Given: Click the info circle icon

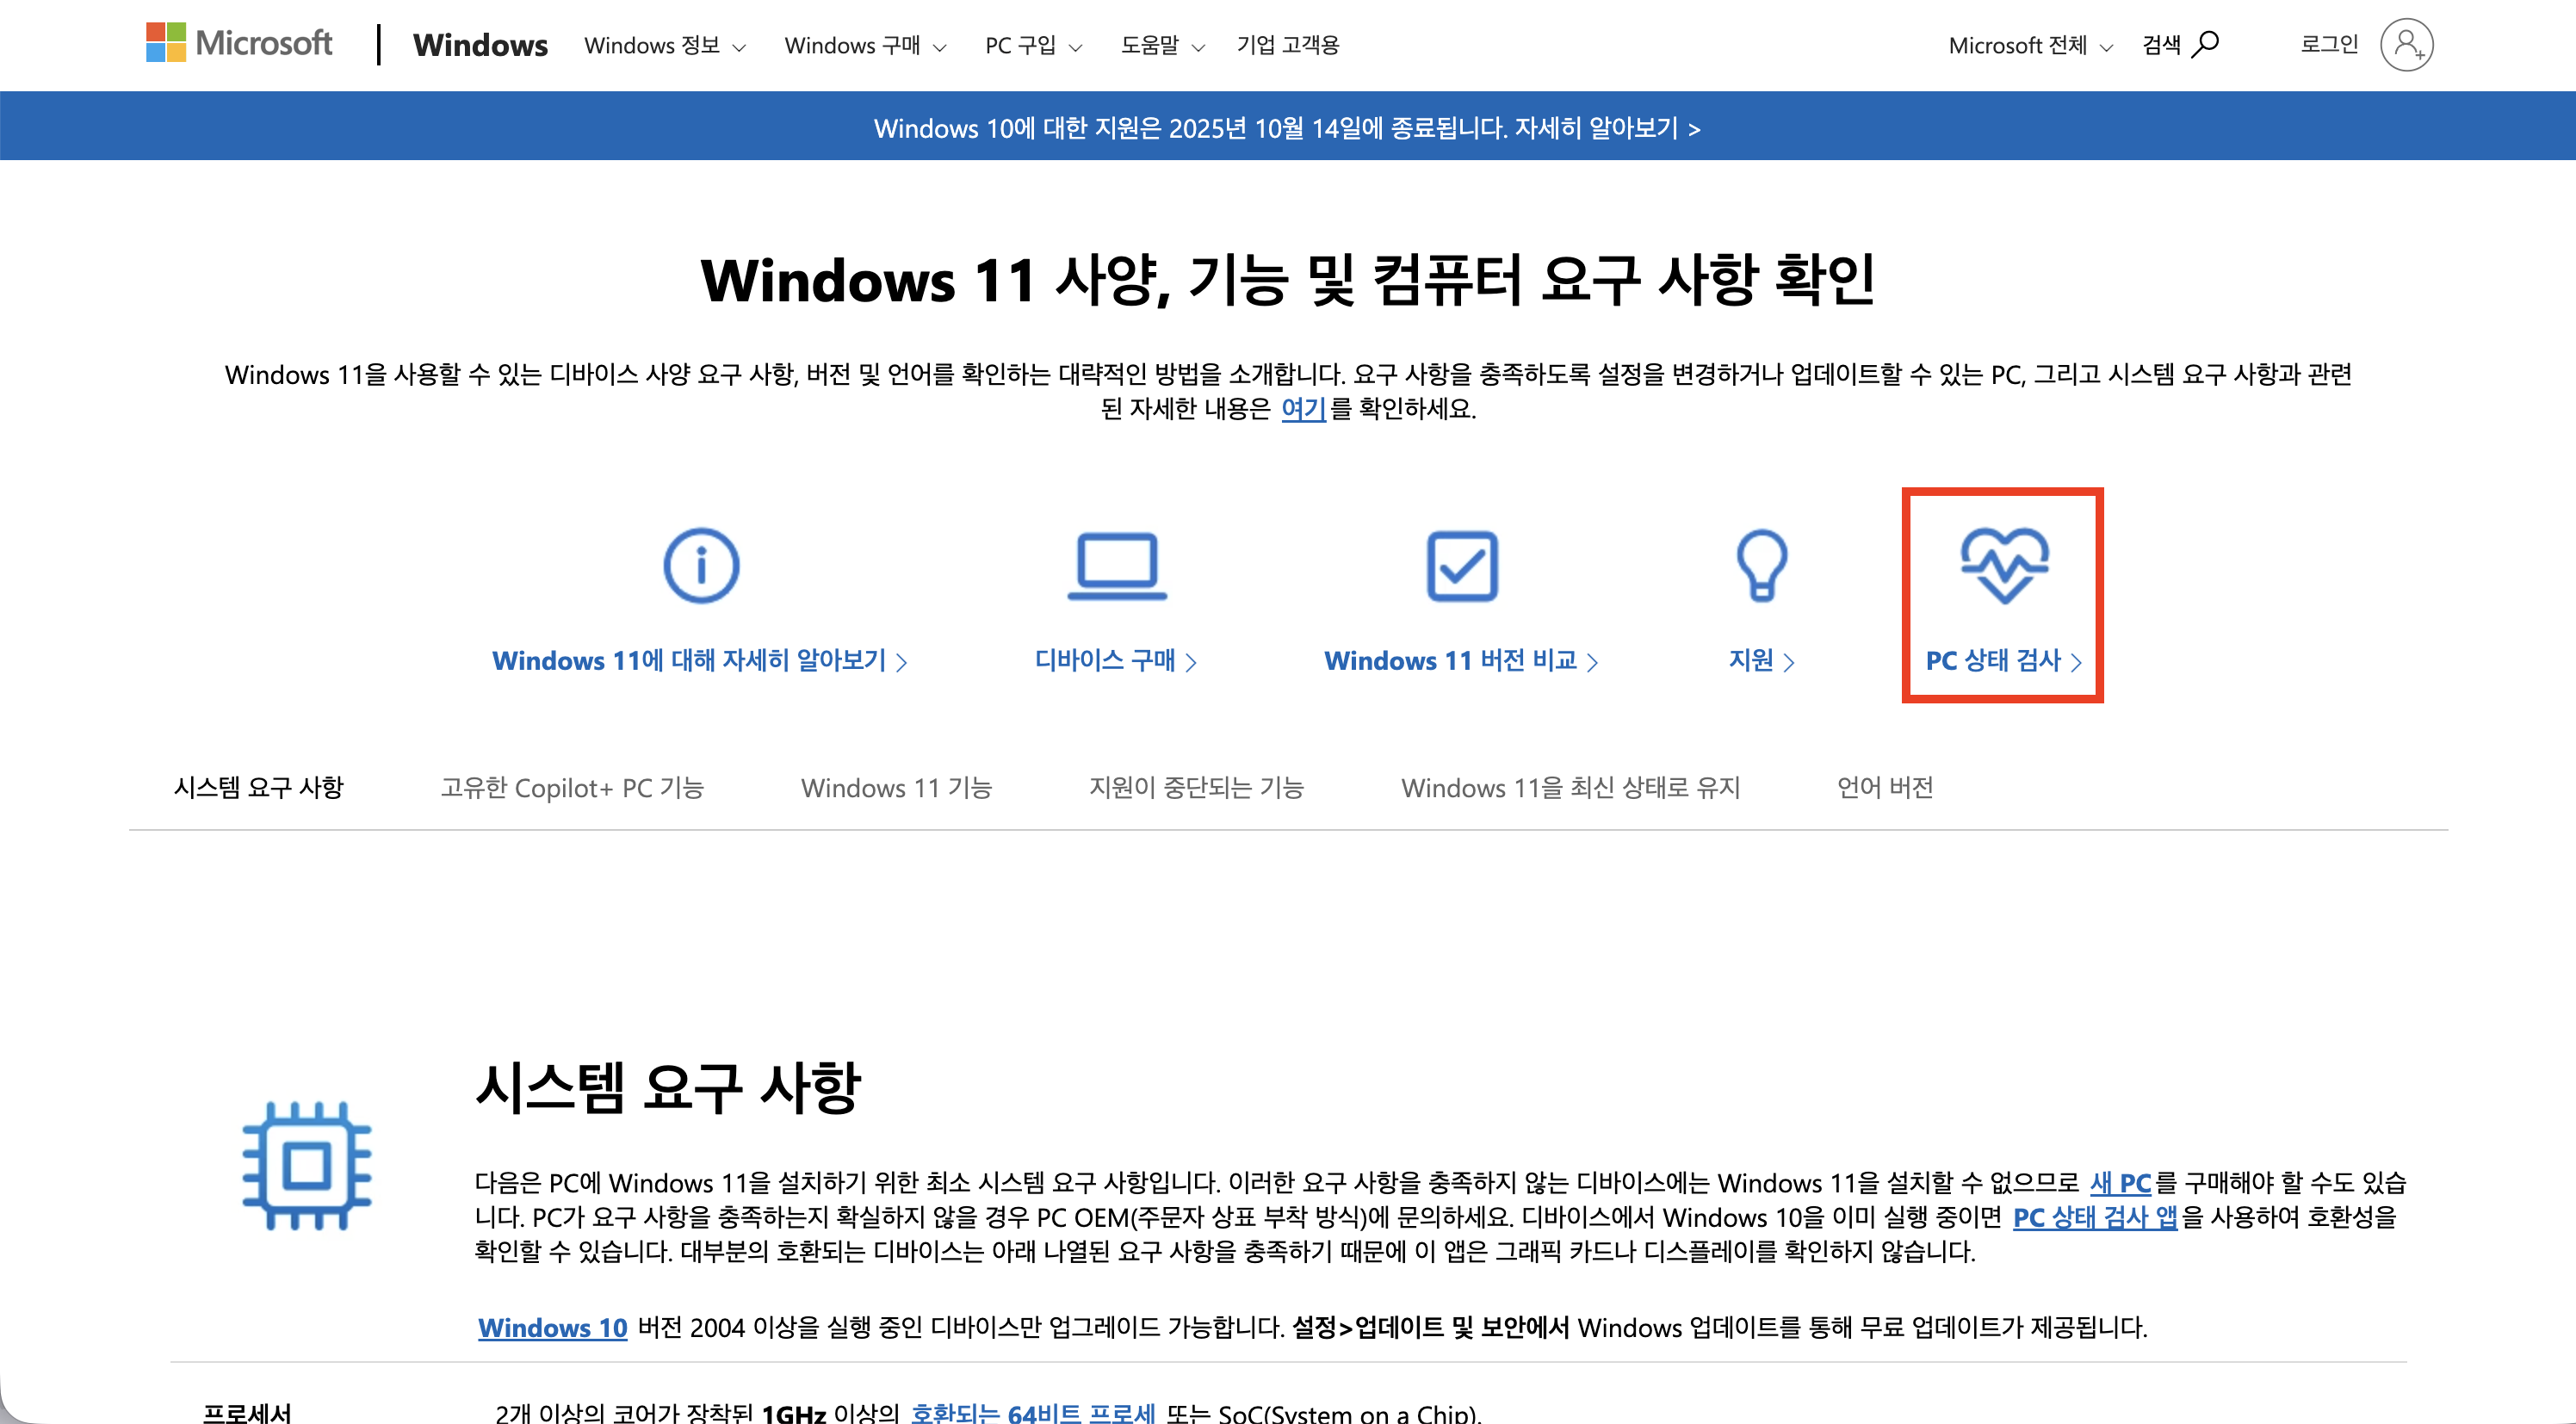Looking at the screenshot, I should 701,565.
